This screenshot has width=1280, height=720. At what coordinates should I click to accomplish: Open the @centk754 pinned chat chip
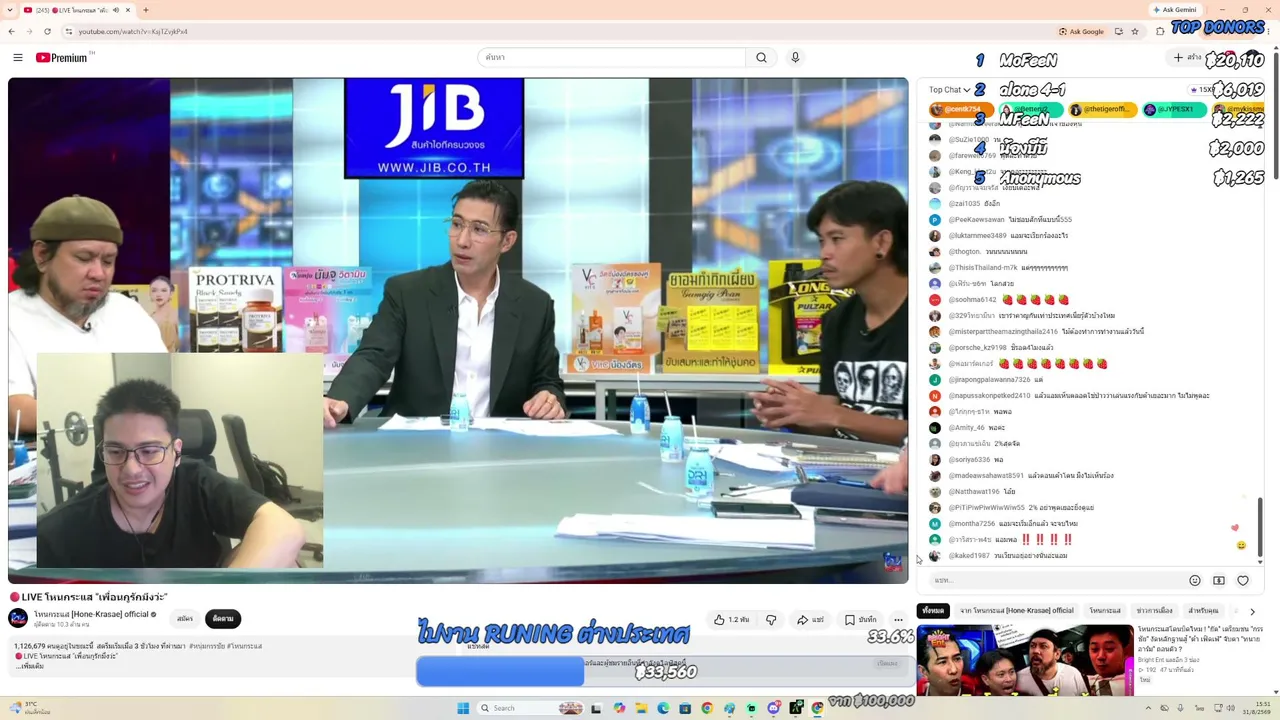tap(961, 109)
